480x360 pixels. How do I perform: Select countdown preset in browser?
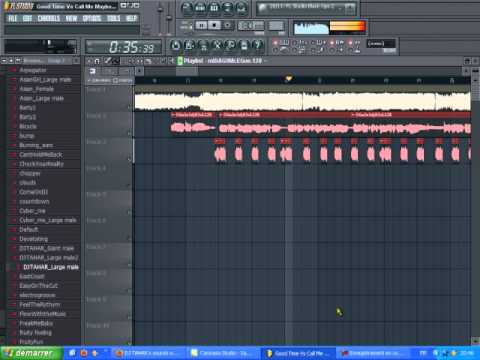[34, 202]
